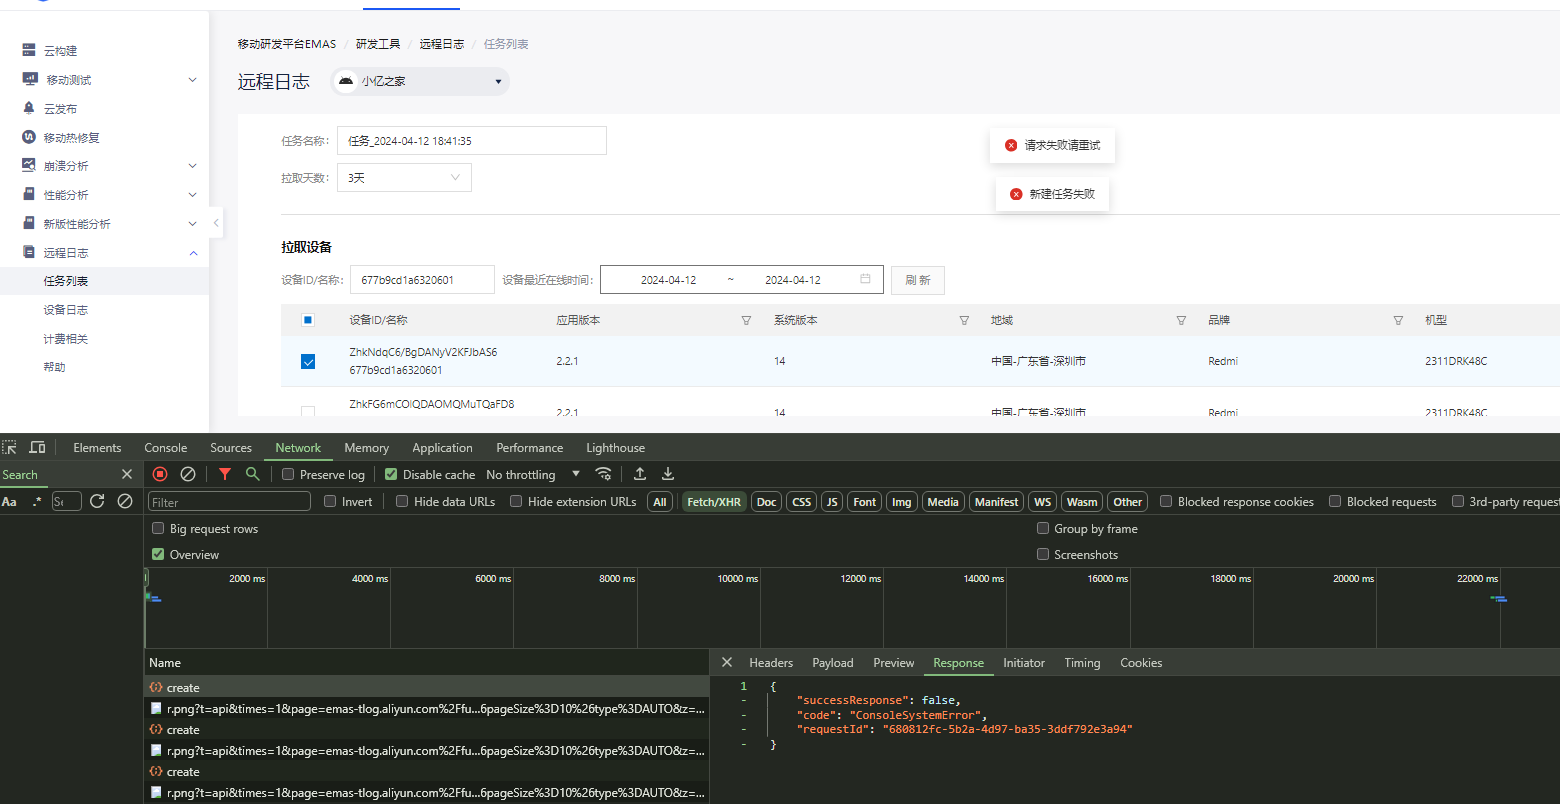1560x804 pixels.
Task: Click the 刷新 button
Action: tap(918, 280)
